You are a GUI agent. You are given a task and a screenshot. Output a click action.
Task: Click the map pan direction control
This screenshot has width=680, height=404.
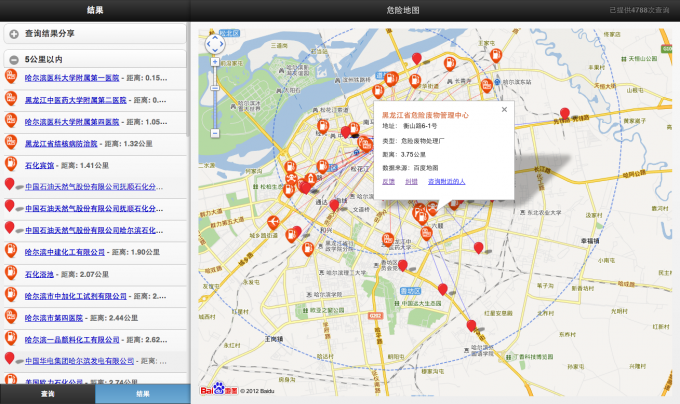(215, 44)
